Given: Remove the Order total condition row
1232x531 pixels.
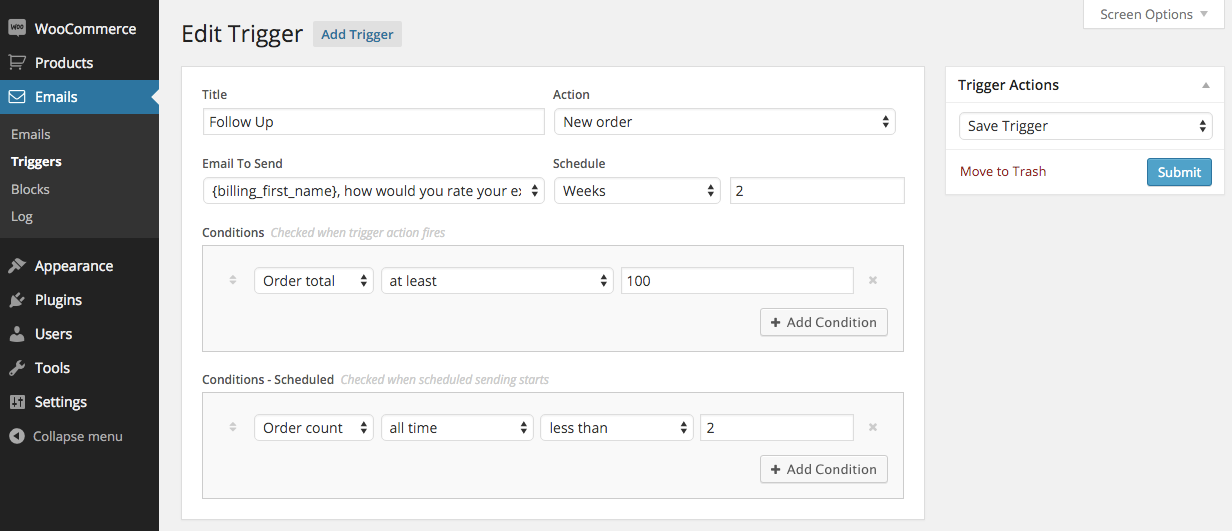Looking at the screenshot, I should pyautogui.click(x=873, y=281).
